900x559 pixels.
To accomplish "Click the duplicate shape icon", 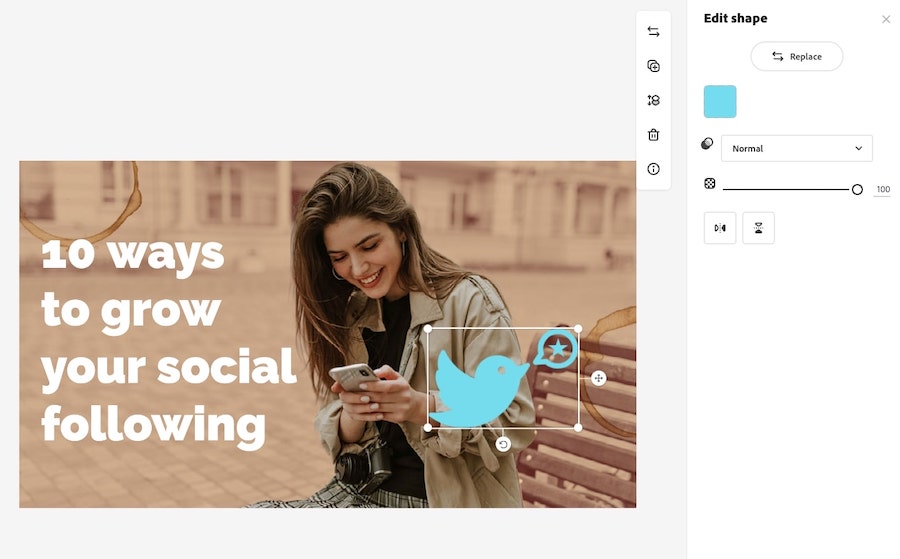I will (x=653, y=66).
